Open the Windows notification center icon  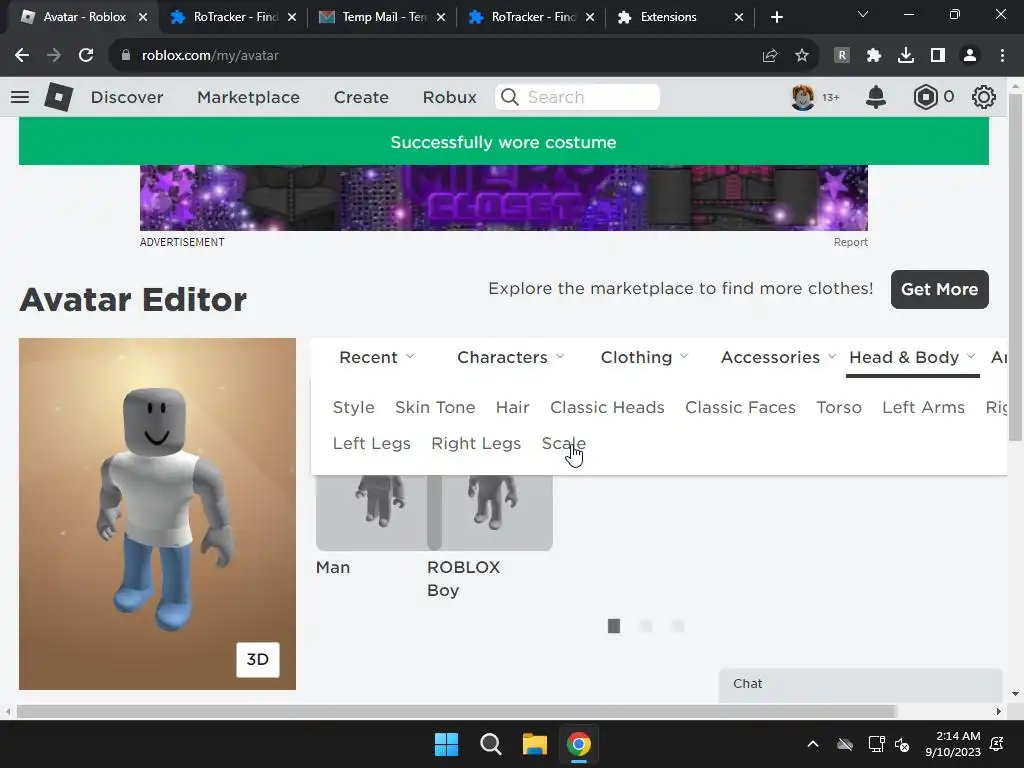point(997,744)
